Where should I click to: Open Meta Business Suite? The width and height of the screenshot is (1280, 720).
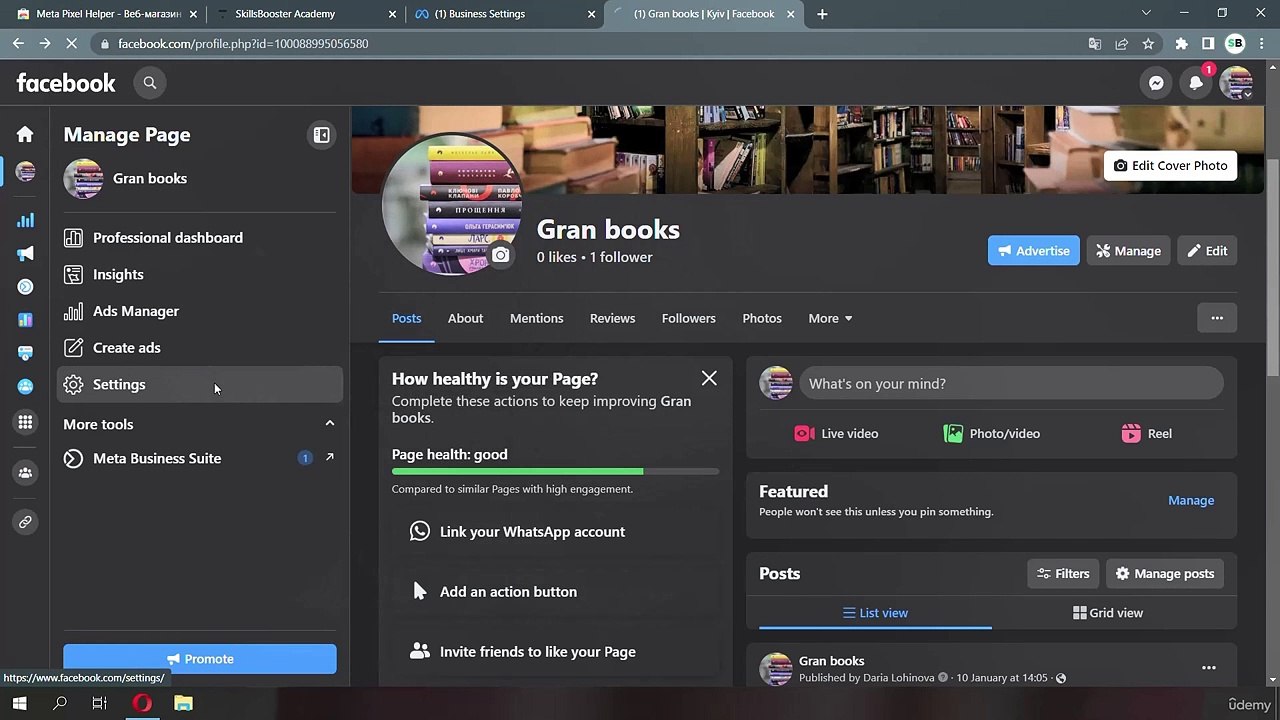[x=200, y=458]
